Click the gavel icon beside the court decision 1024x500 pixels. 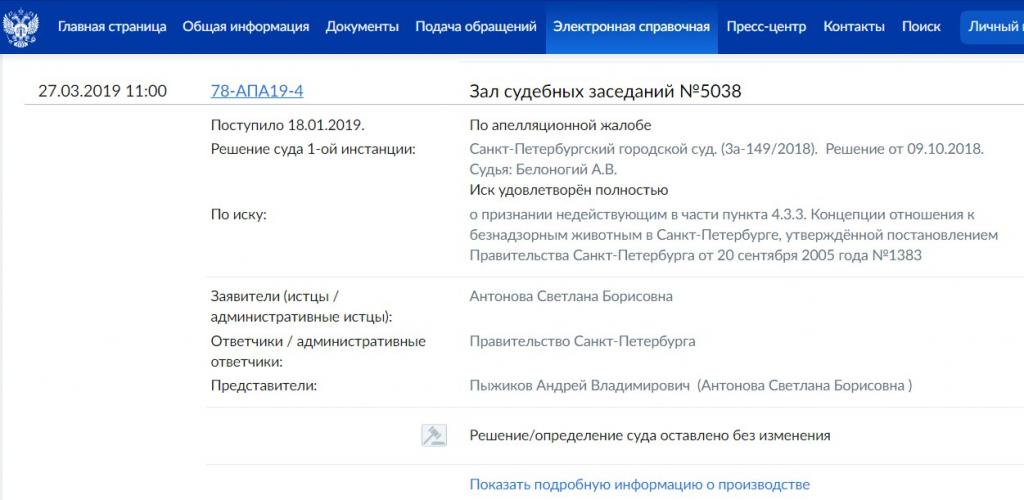(x=433, y=436)
